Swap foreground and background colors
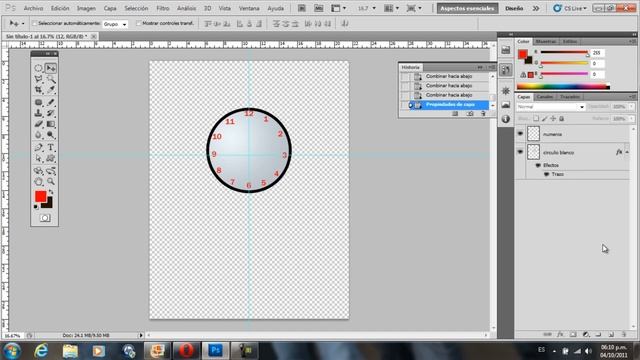This screenshot has width=640, height=360. pos(51,192)
